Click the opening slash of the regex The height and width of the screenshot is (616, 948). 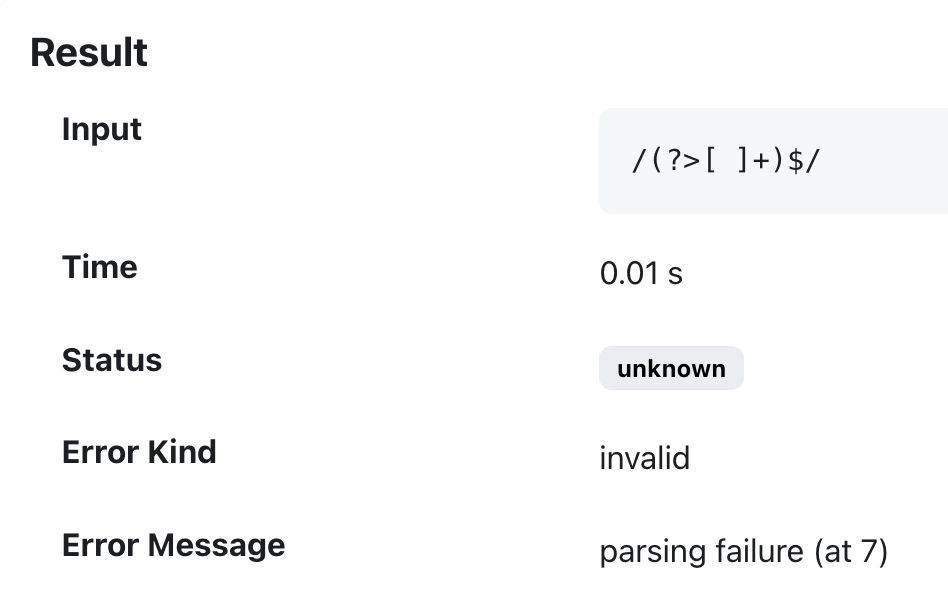pyautogui.click(x=637, y=161)
